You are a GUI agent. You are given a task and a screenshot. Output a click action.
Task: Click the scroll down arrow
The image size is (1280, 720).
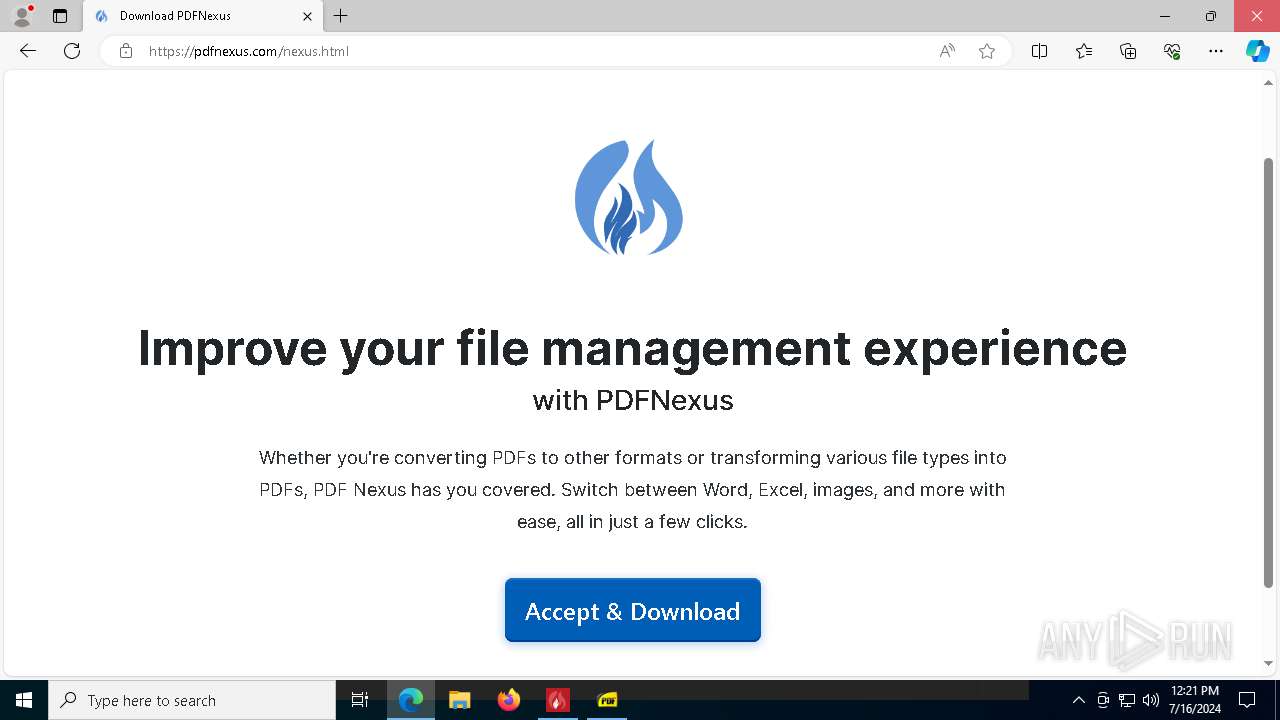point(1269,663)
